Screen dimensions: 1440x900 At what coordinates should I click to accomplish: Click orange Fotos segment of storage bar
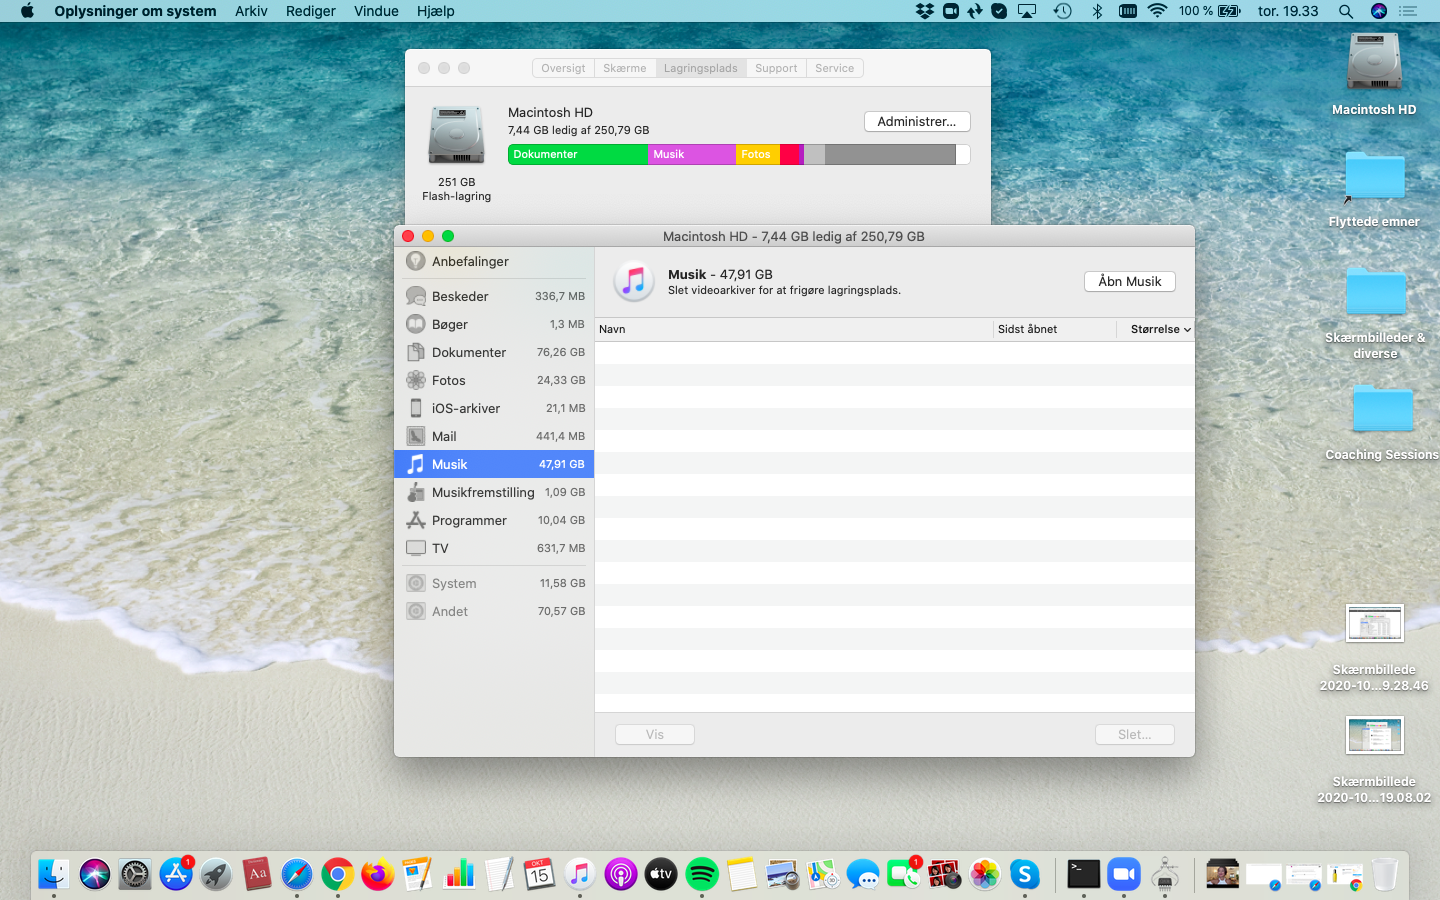point(757,154)
